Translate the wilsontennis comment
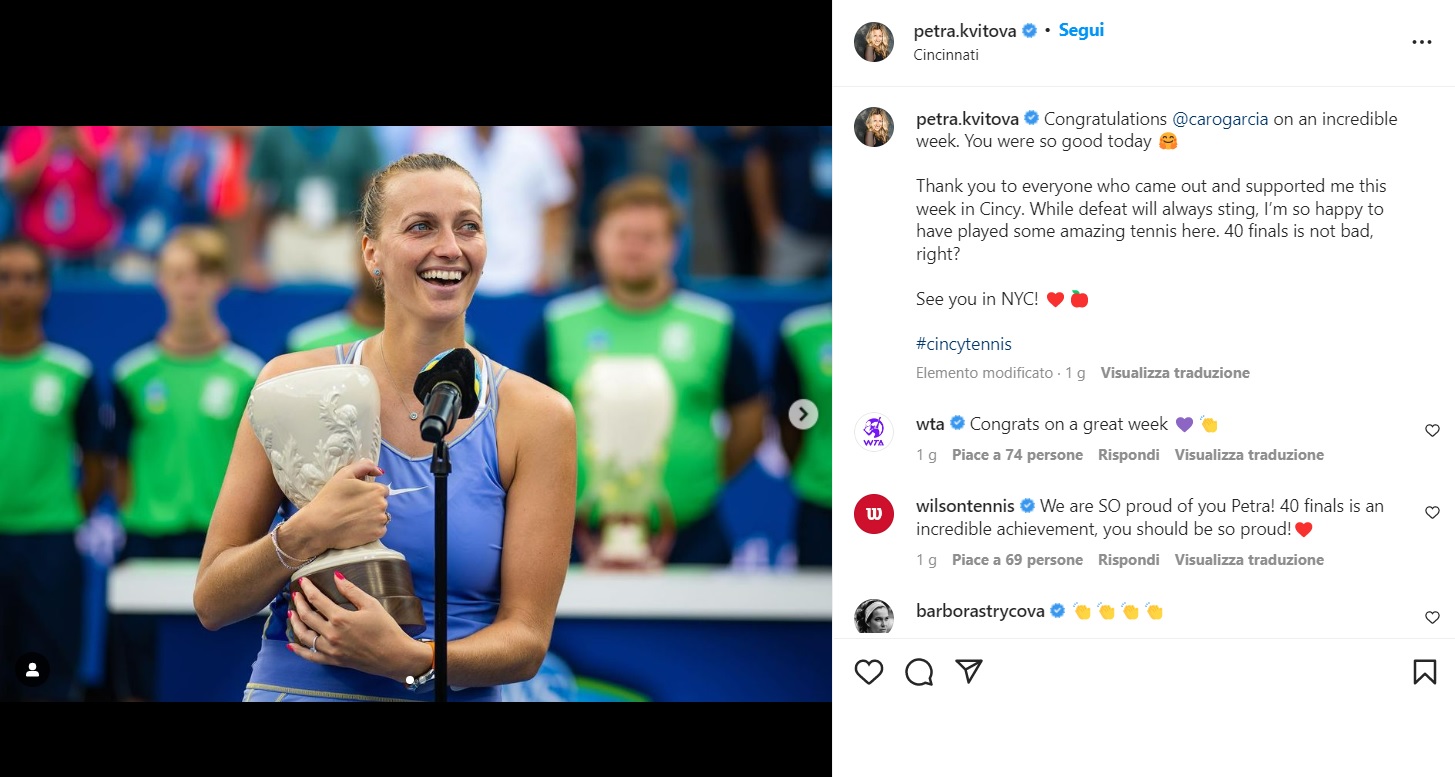The width and height of the screenshot is (1455, 777). point(1249,560)
